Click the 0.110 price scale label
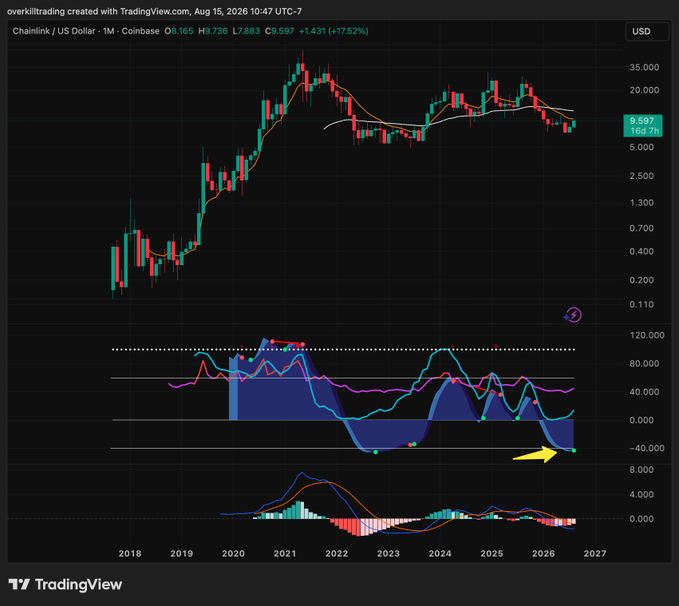 [x=644, y=305]
